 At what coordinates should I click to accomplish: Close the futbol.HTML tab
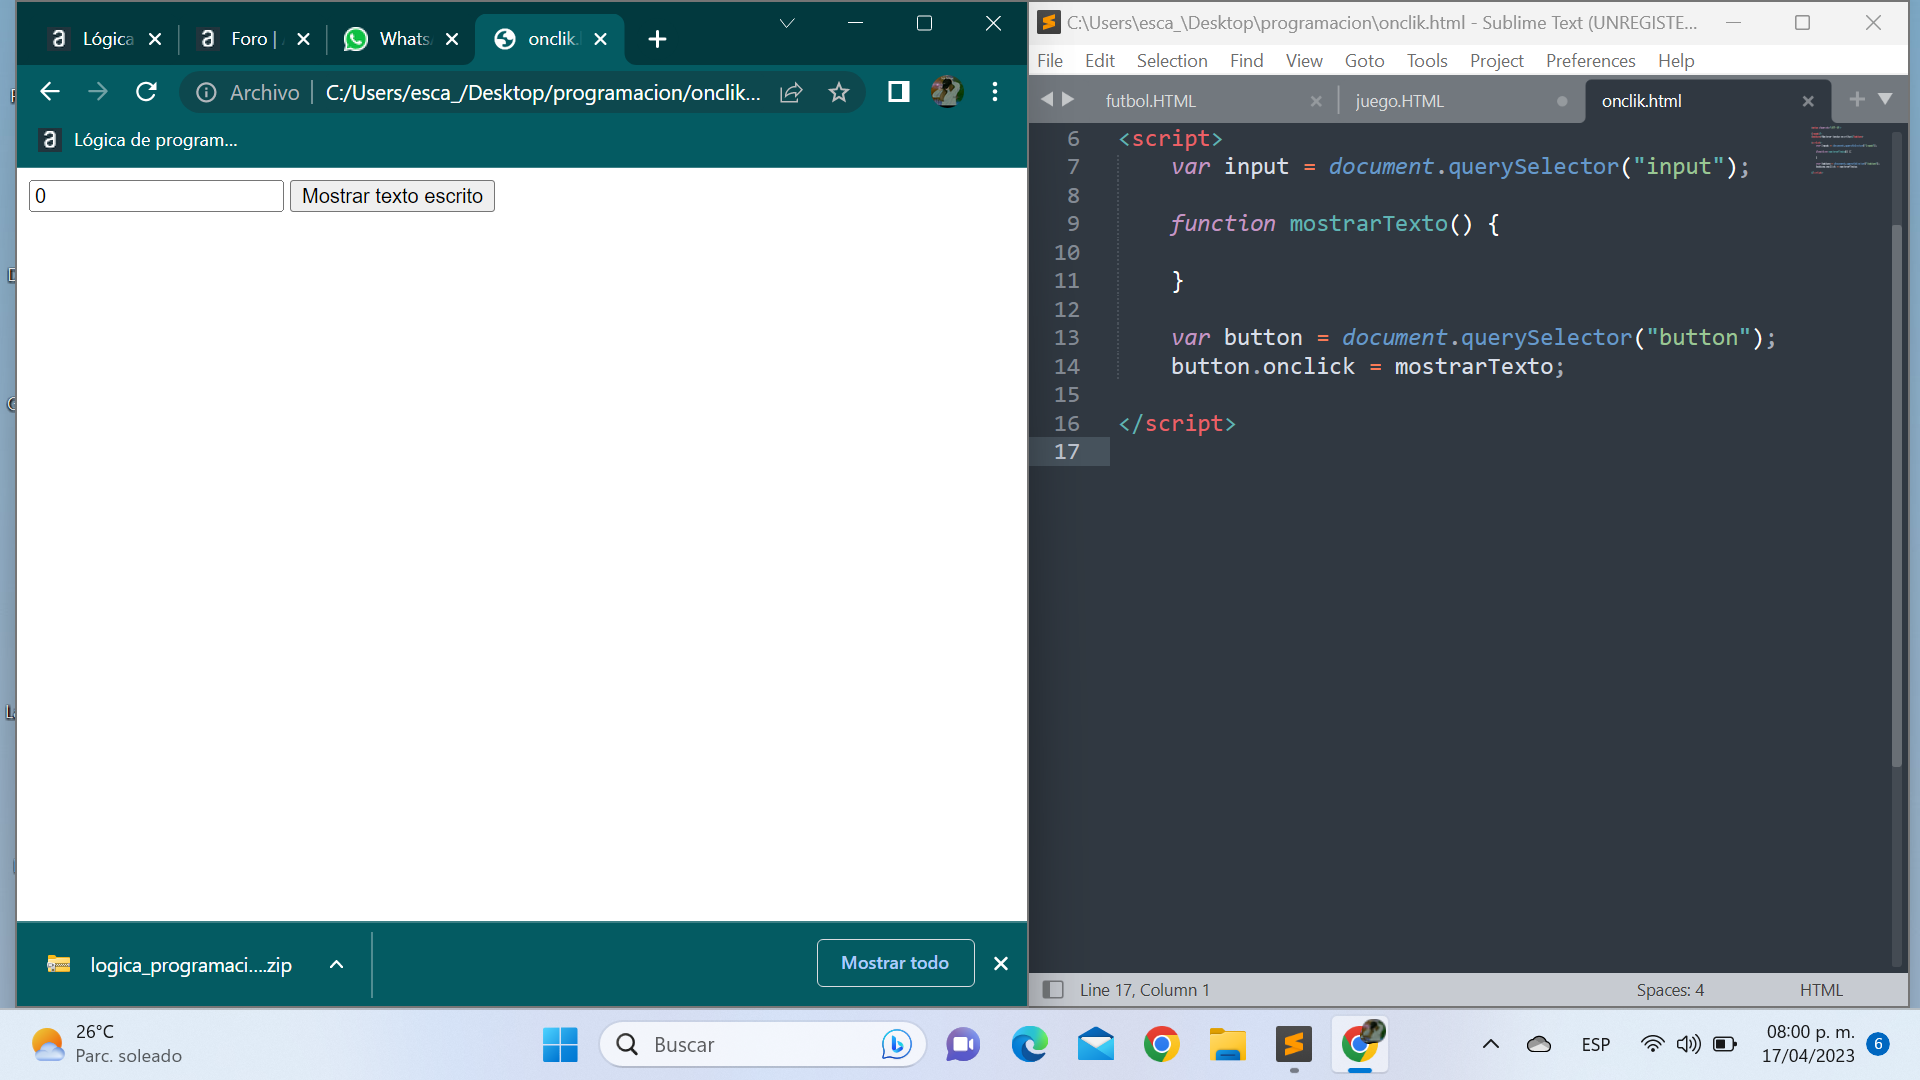pyautogui.click(x=1316, y=101)
